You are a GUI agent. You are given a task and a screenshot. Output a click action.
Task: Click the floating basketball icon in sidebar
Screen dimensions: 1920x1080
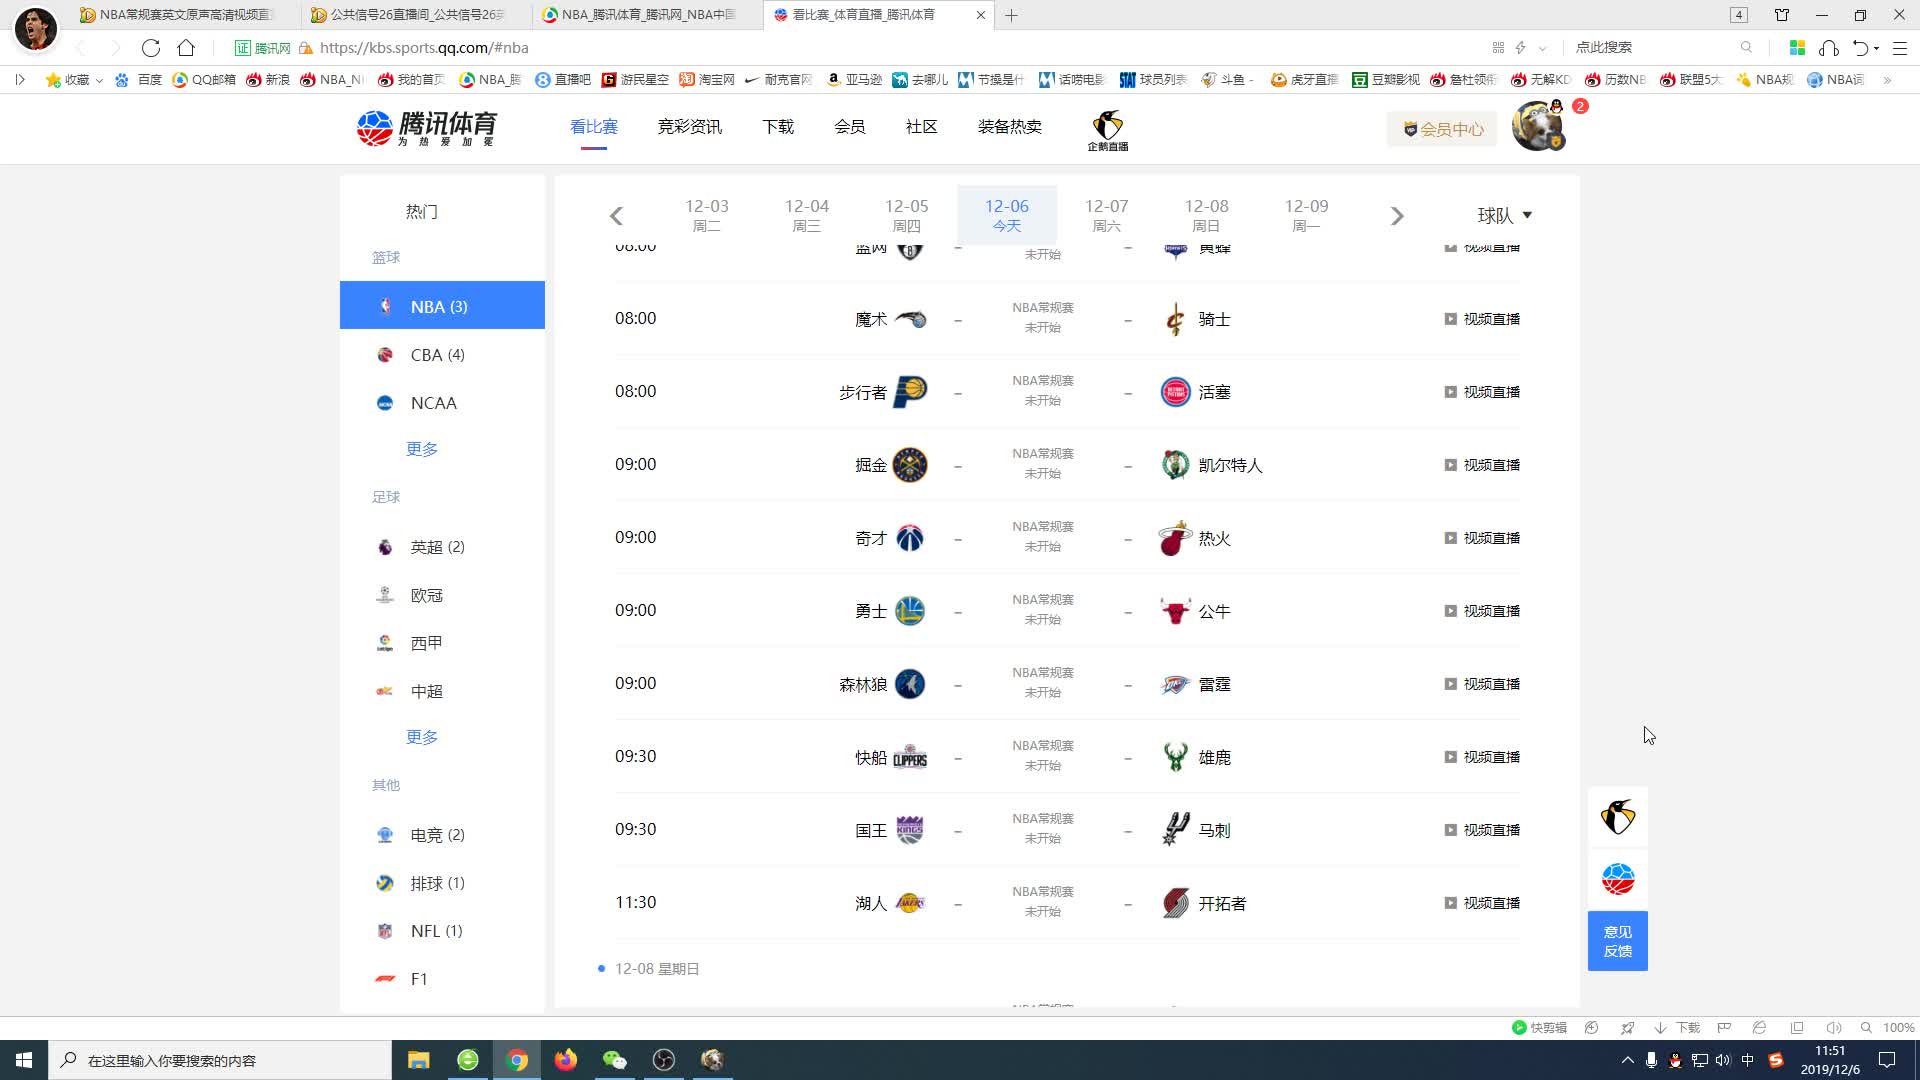1617,880
